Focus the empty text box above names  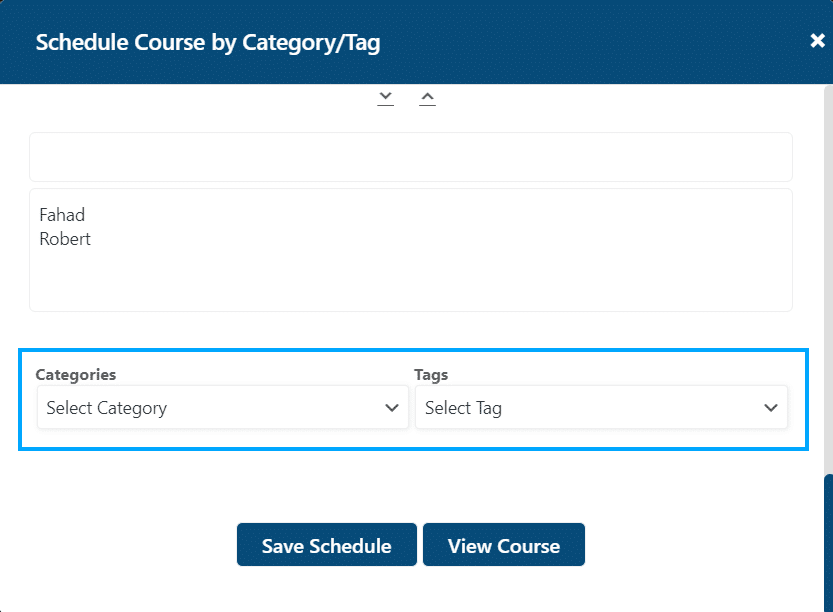(x=411, y=157)
